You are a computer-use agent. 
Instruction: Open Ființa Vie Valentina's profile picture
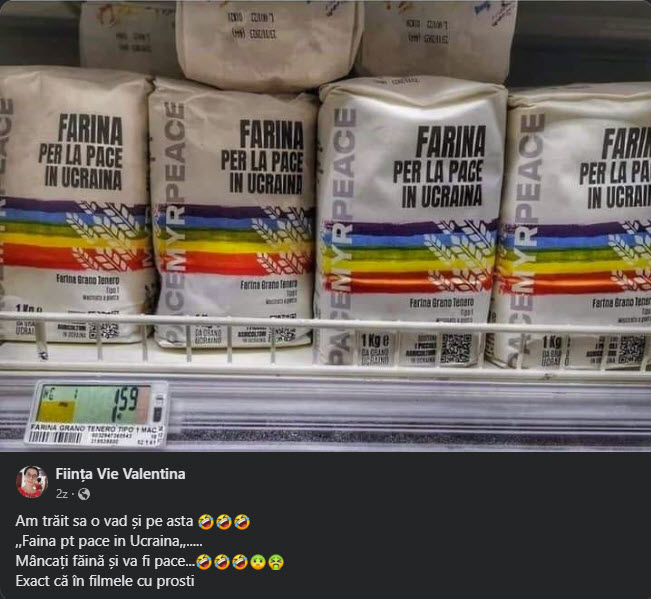pos(32,482)
